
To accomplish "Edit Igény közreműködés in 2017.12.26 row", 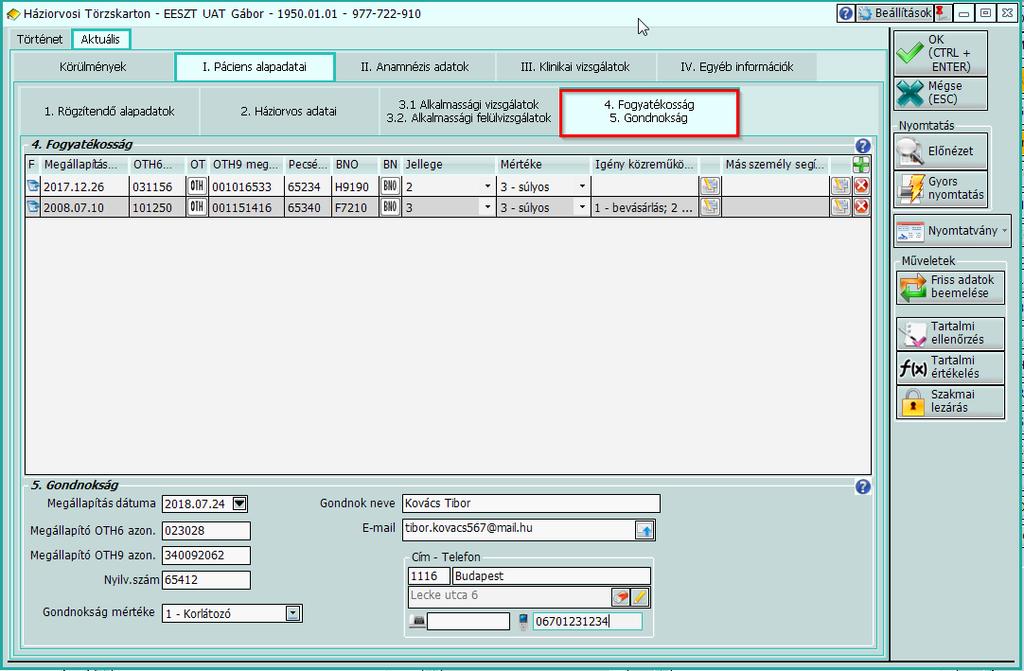I will [710, 186].
